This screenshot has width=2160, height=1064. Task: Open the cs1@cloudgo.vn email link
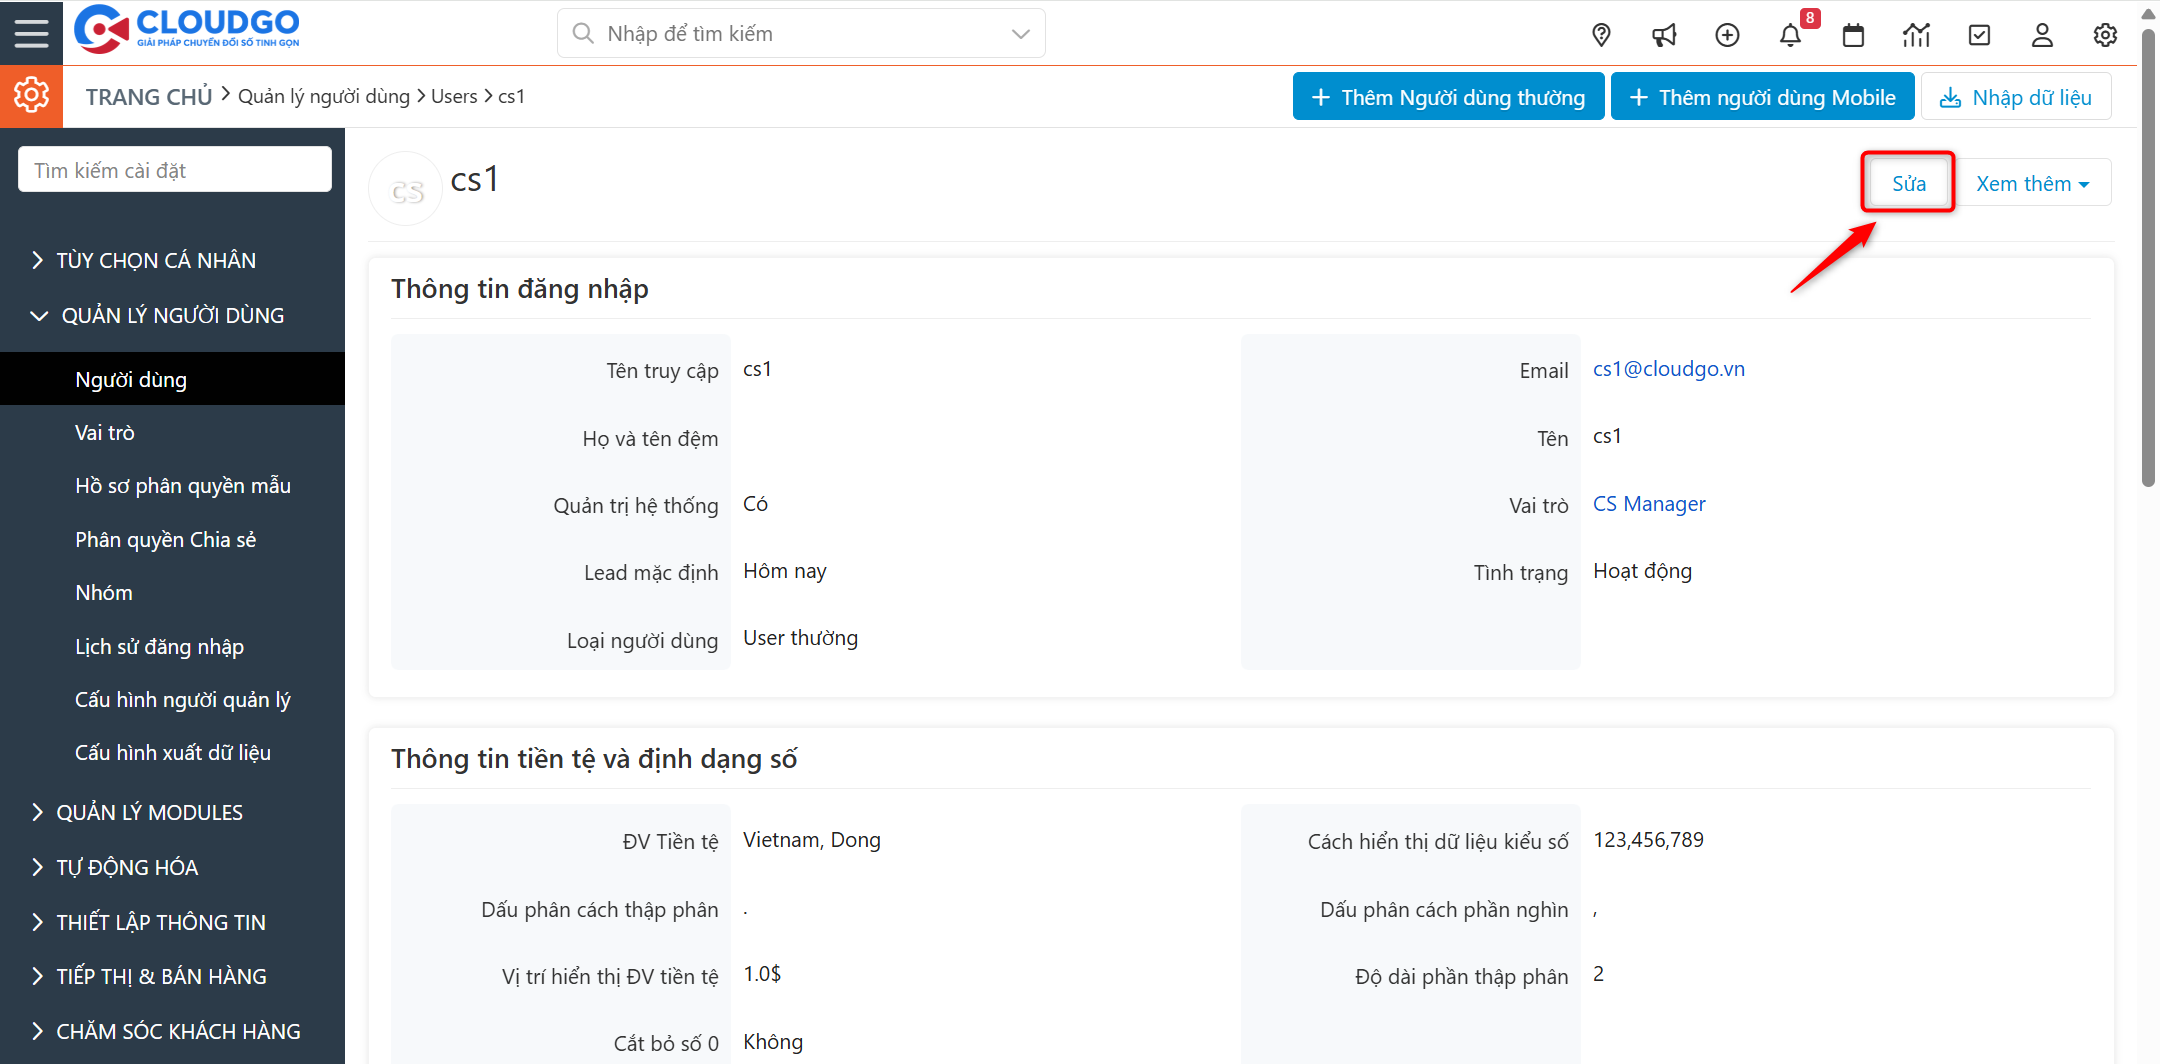1668,368
